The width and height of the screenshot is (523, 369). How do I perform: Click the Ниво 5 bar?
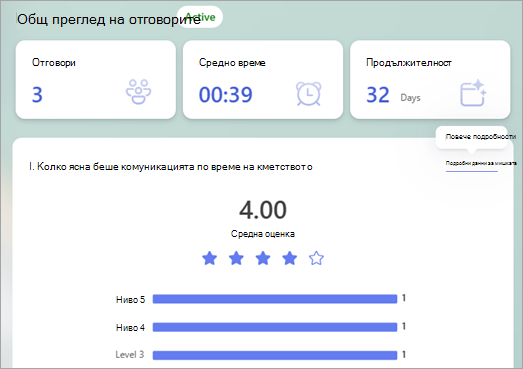tap(275, 299)
